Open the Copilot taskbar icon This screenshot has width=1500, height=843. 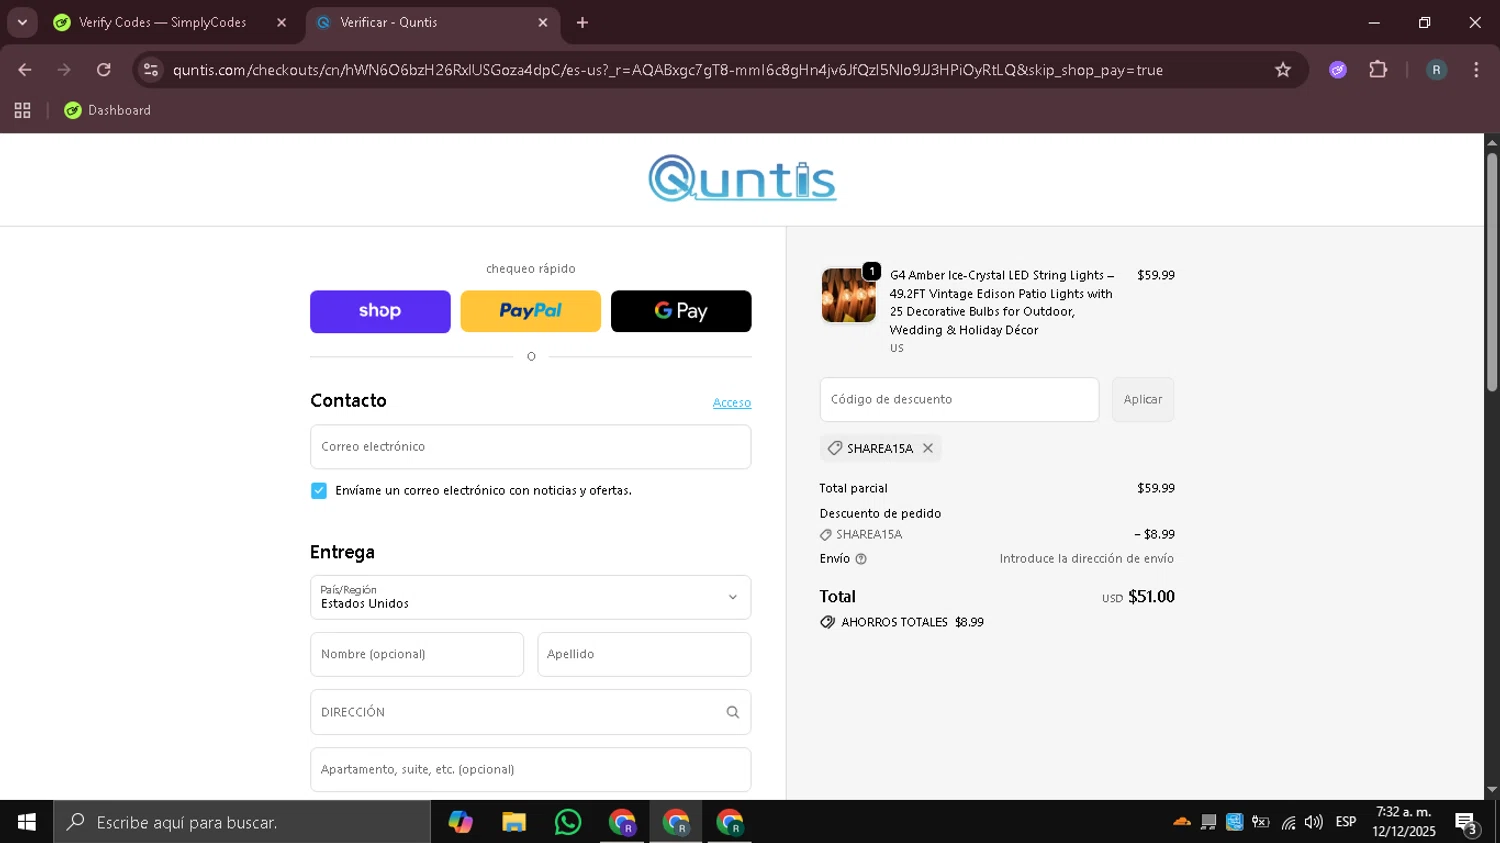pos(460,822)
